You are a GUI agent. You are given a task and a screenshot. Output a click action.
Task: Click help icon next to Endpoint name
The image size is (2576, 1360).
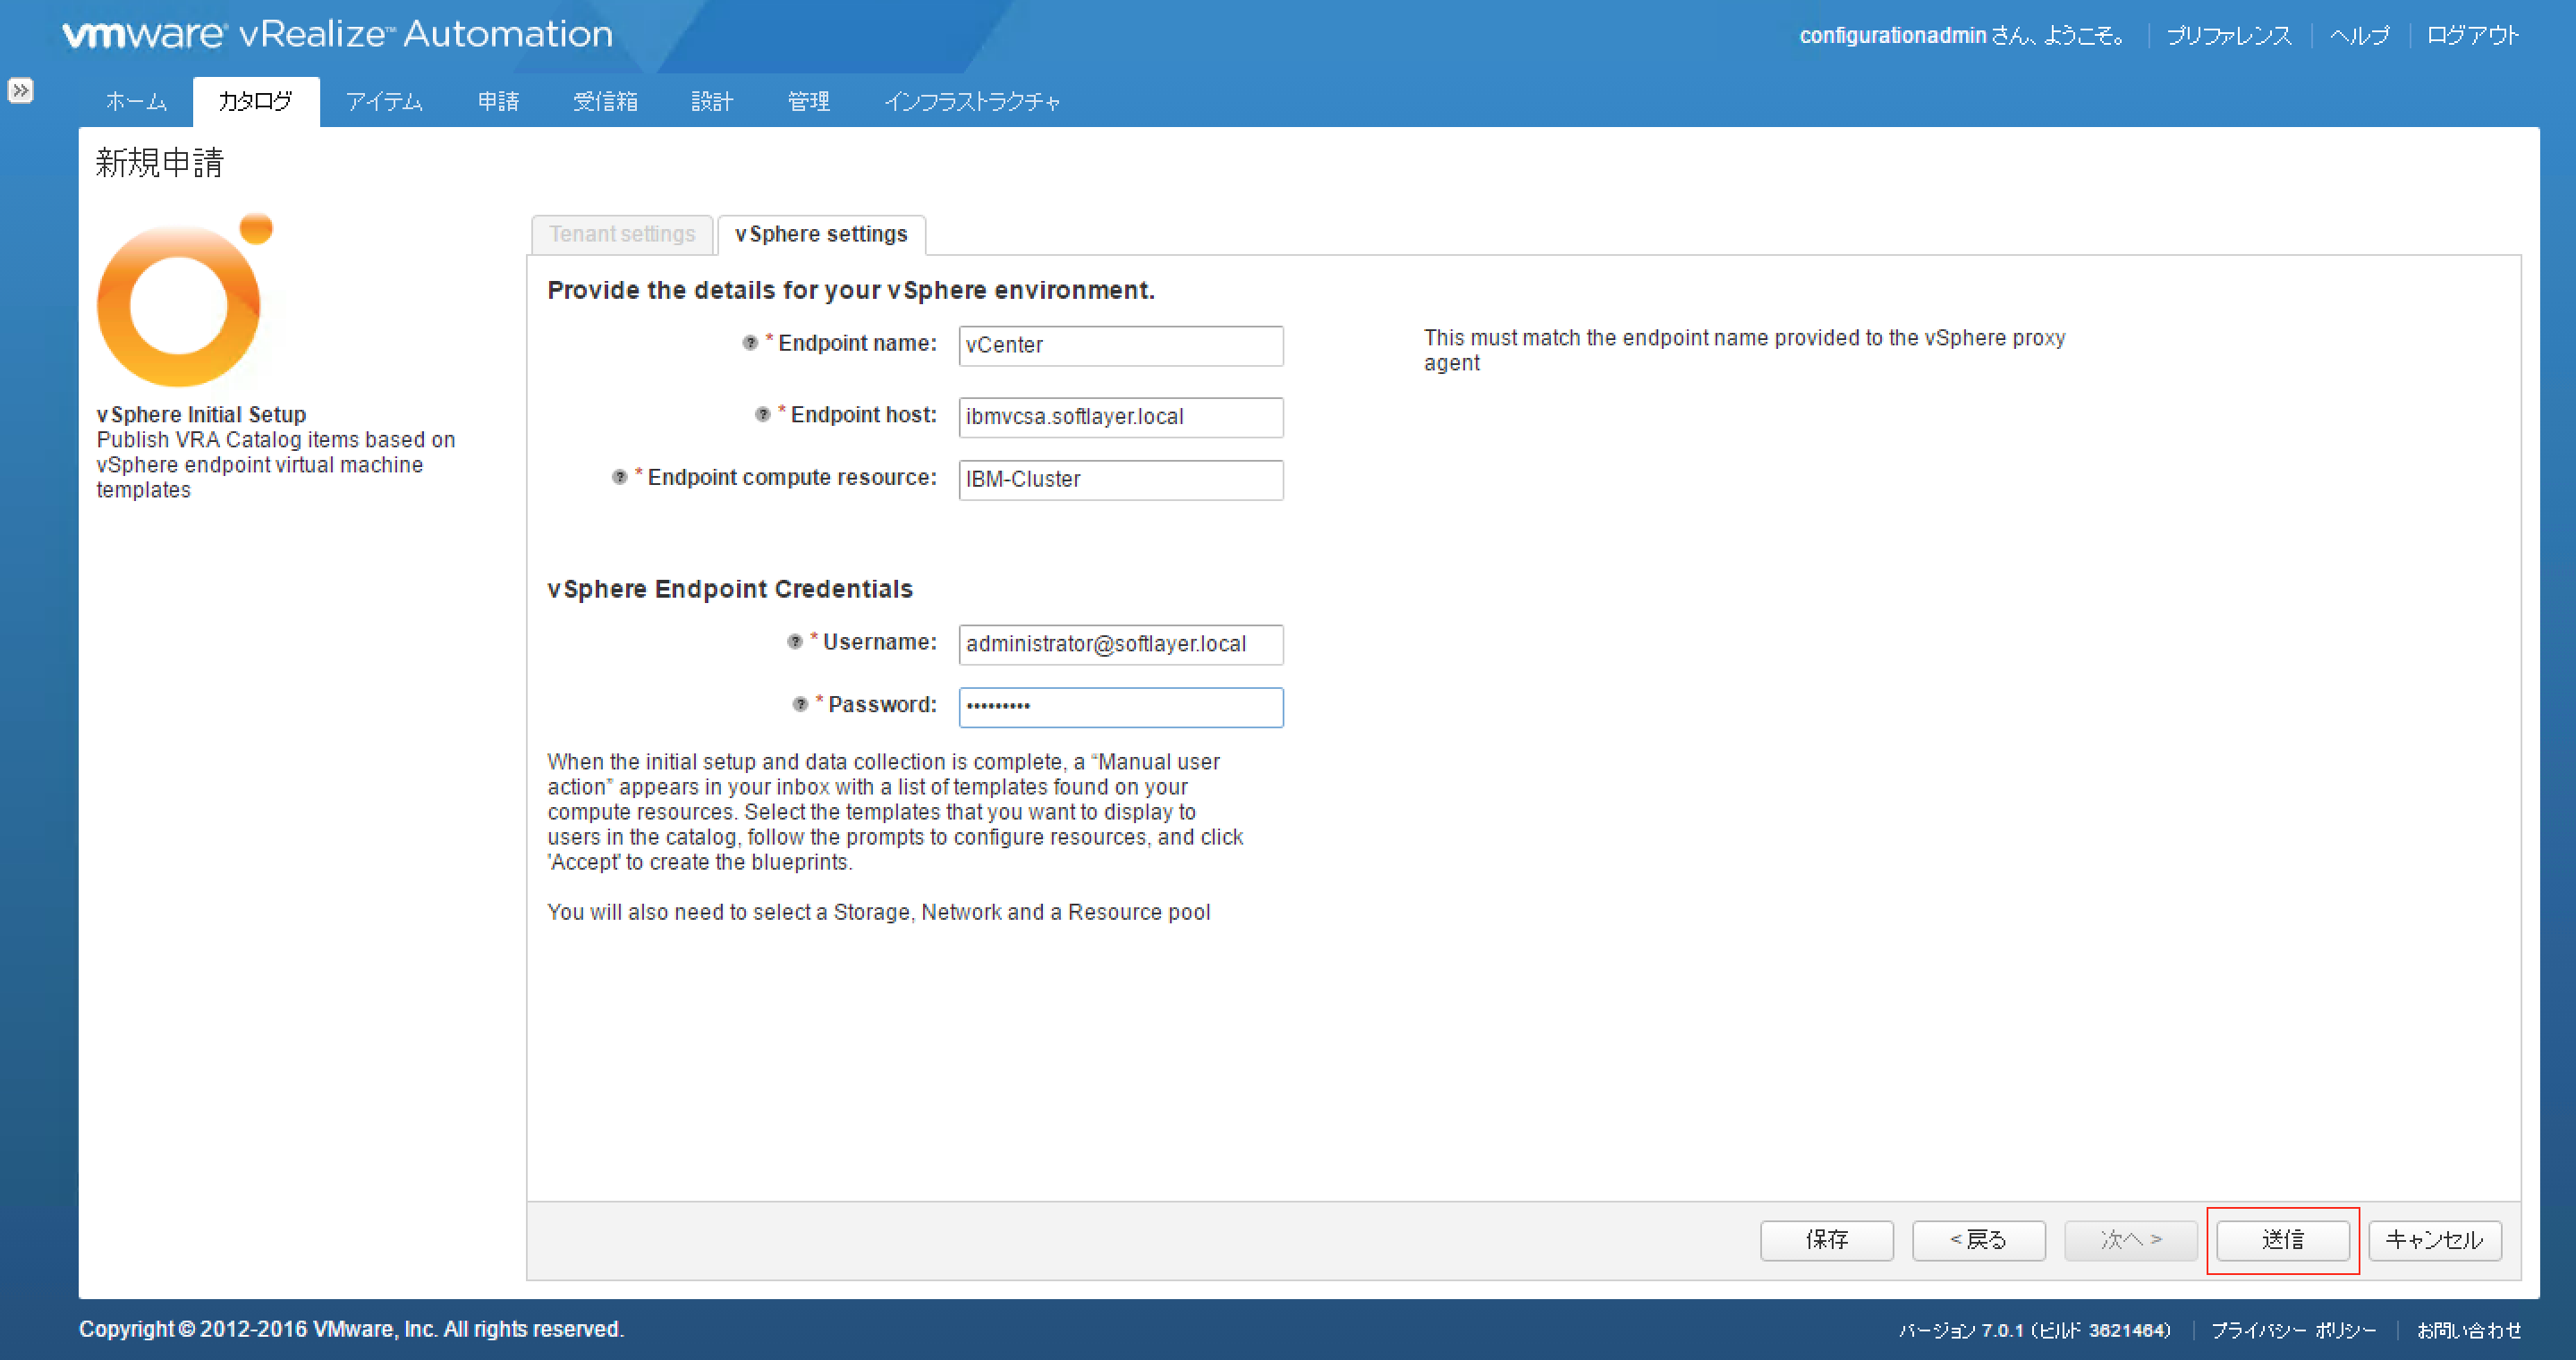[x=750, y=343]
